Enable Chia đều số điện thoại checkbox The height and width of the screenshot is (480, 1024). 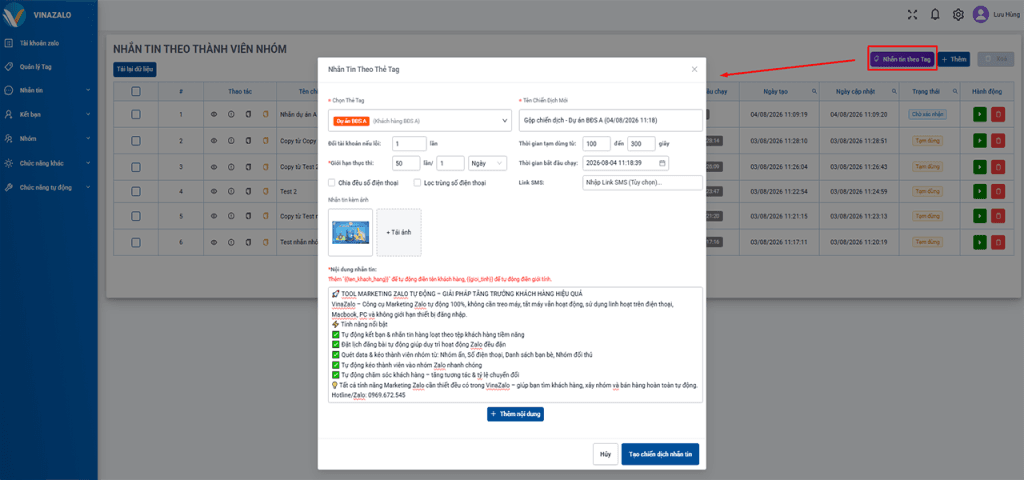pyautogui.click(x=332, y=183)
